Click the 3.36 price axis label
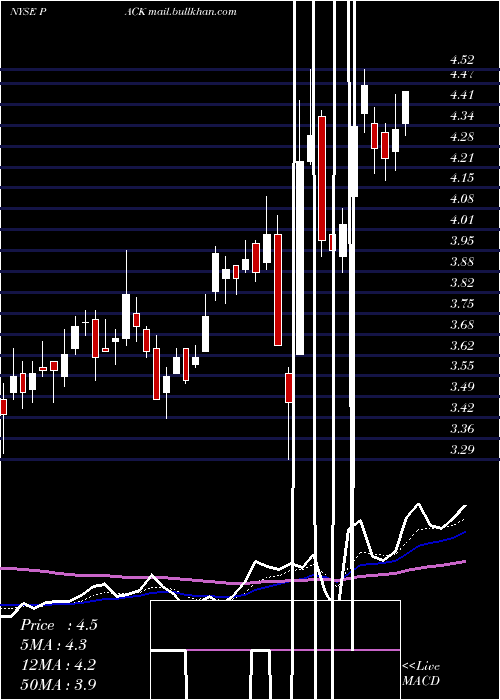Image resolution: width=500 pixels, height=700 pixels. (462, 429)
